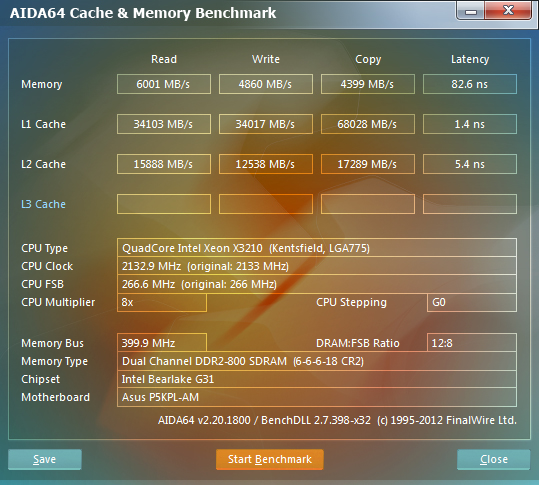The height and width of the screenshot is (485, 539).
Task: Click the DRAM:FSB Ratio 12:8 field
Action: (472, 343)
